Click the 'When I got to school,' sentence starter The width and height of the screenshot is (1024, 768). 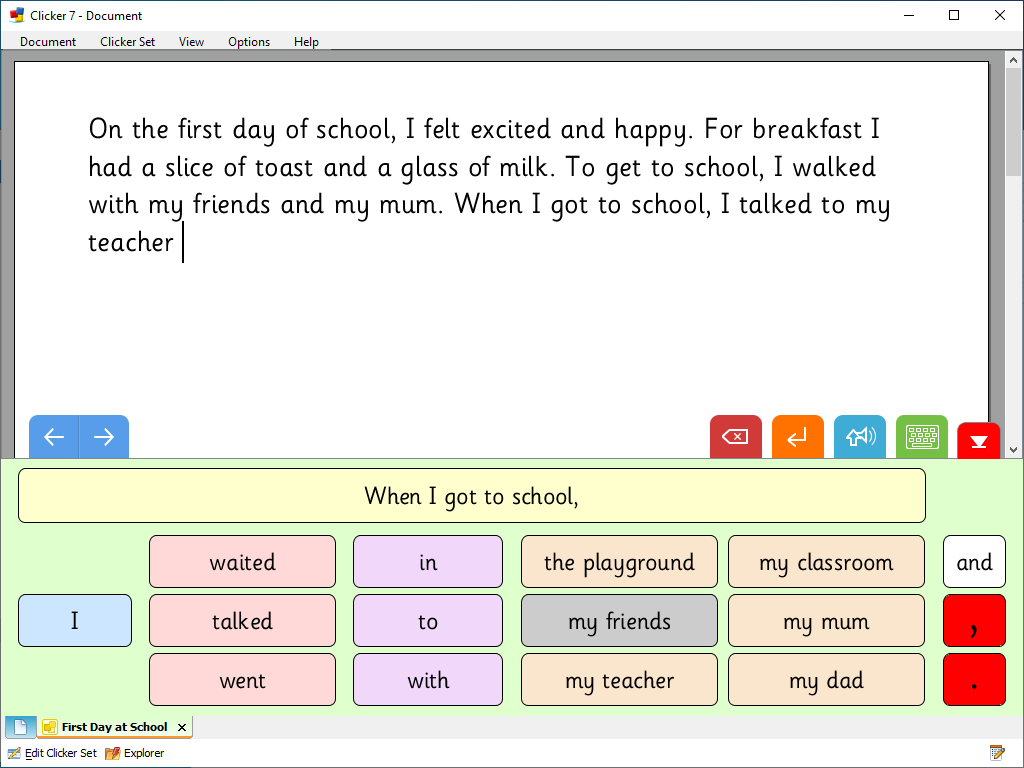(x=471, y=496)
